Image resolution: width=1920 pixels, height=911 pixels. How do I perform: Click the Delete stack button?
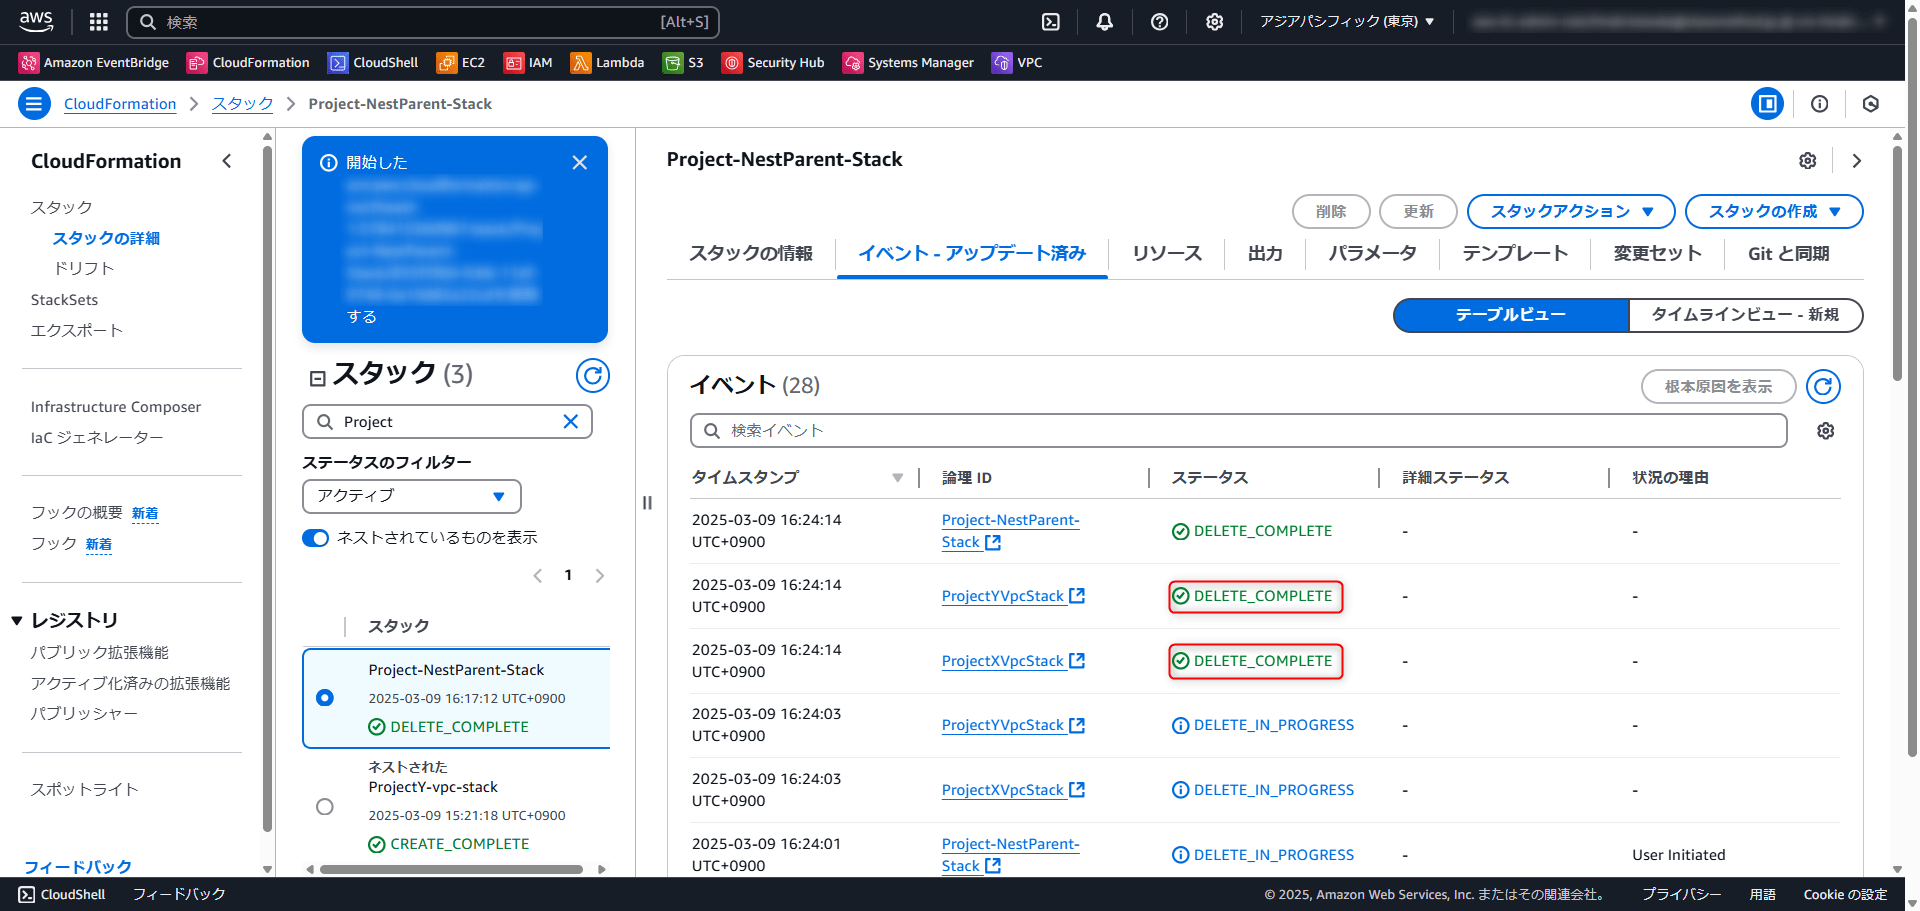click(1331, 211)
